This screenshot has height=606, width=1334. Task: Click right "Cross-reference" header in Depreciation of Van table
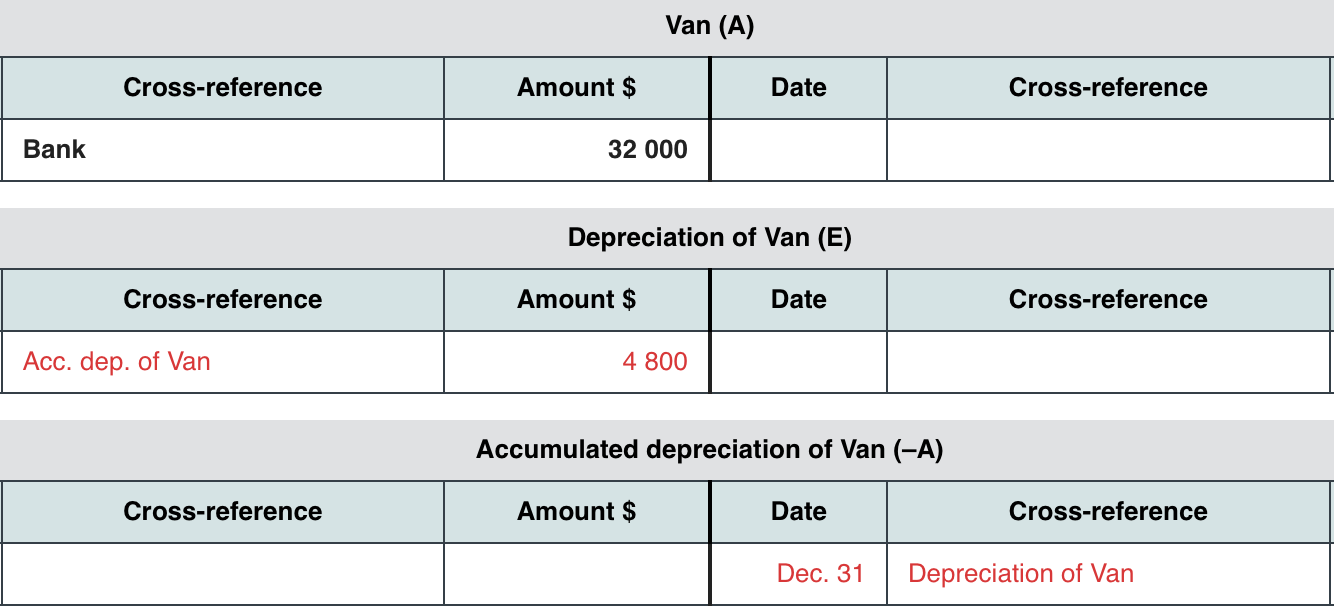[x=1108, y=300]
